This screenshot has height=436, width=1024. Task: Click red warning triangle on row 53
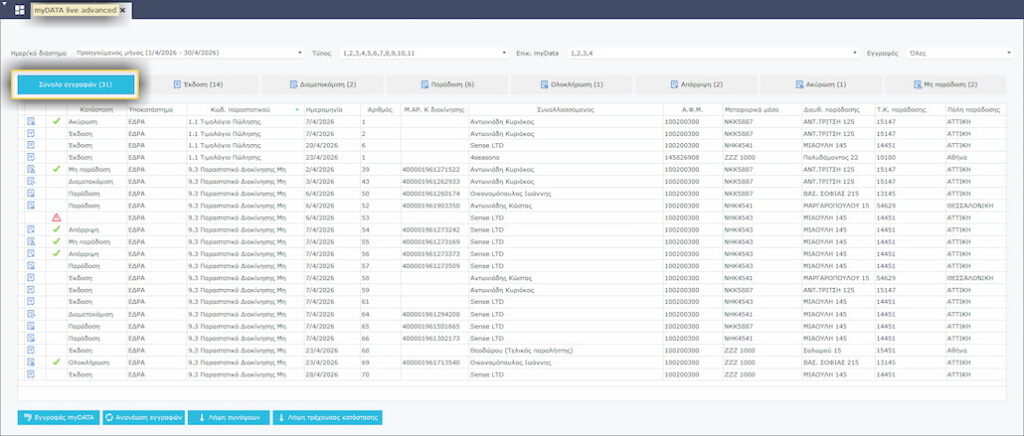[x=56, y=217]
